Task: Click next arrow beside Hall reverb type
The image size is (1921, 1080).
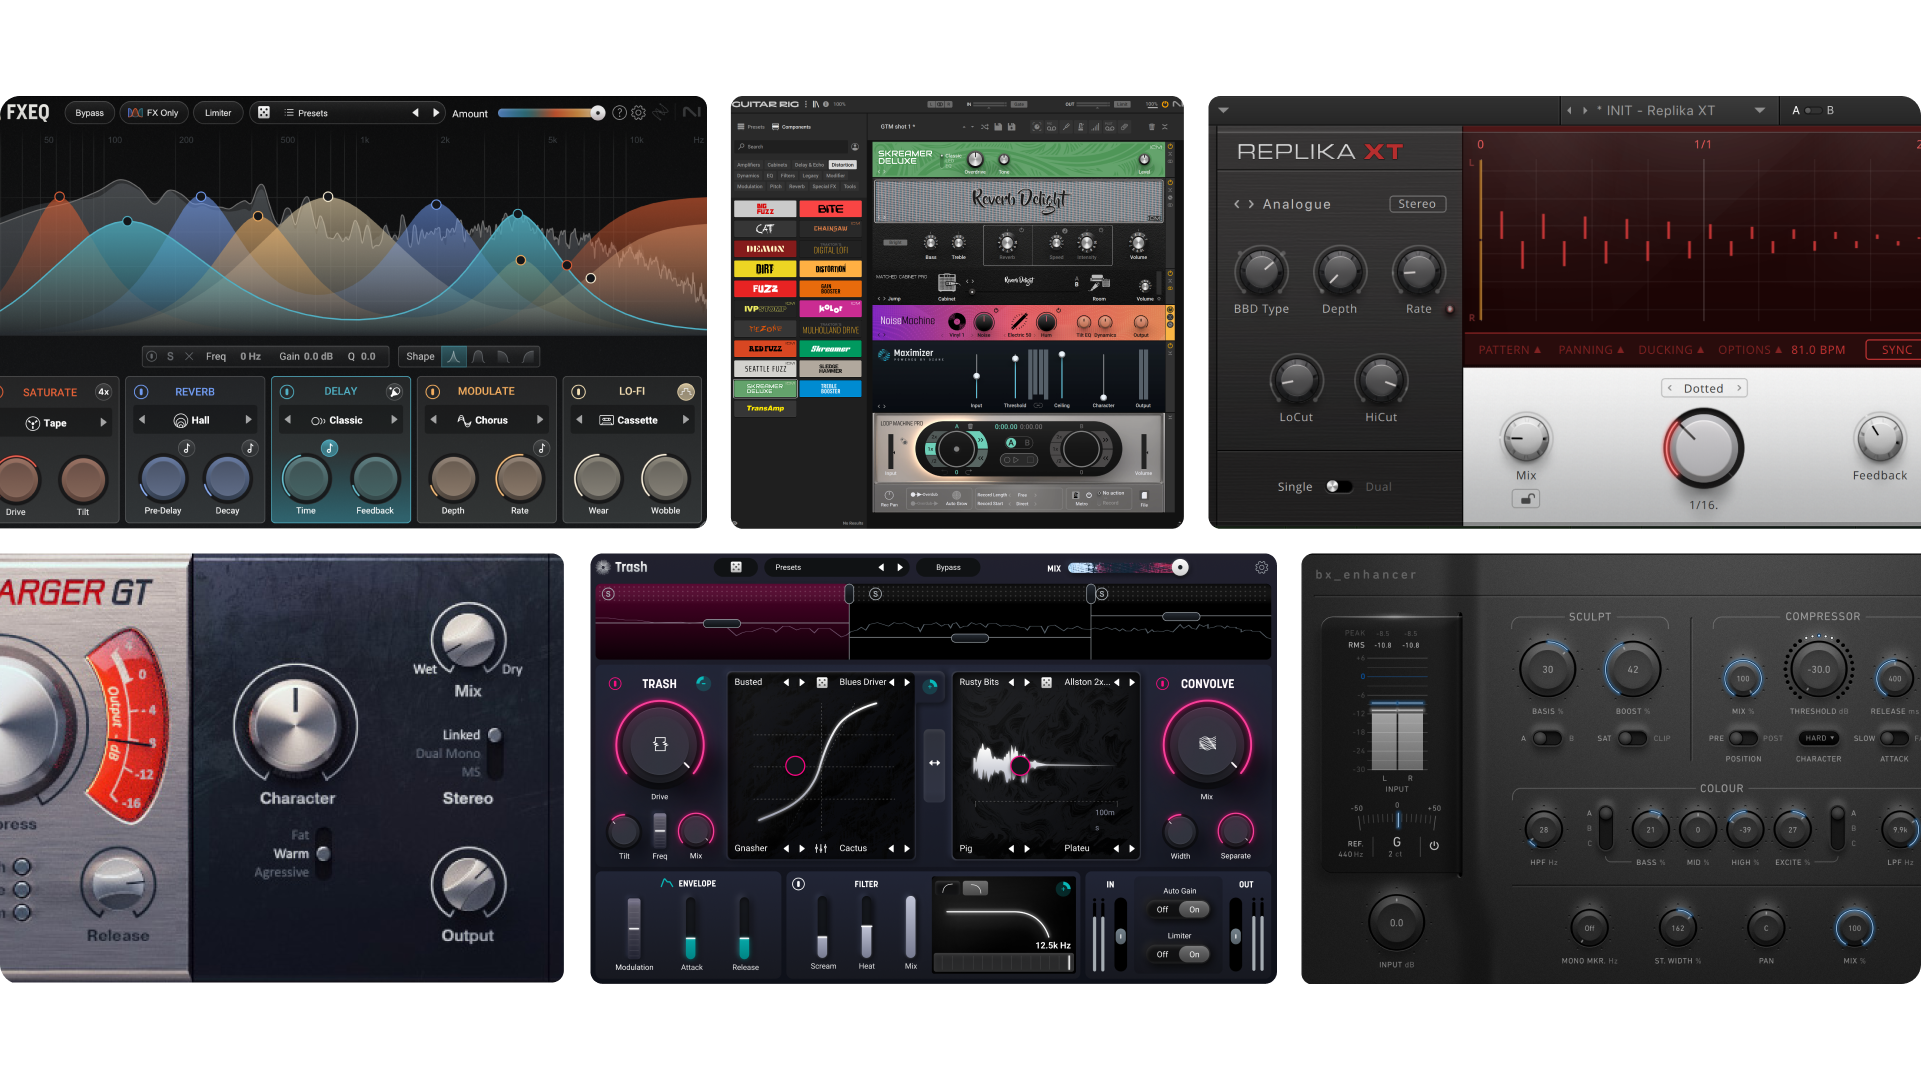Action: (x=249, y=420)
